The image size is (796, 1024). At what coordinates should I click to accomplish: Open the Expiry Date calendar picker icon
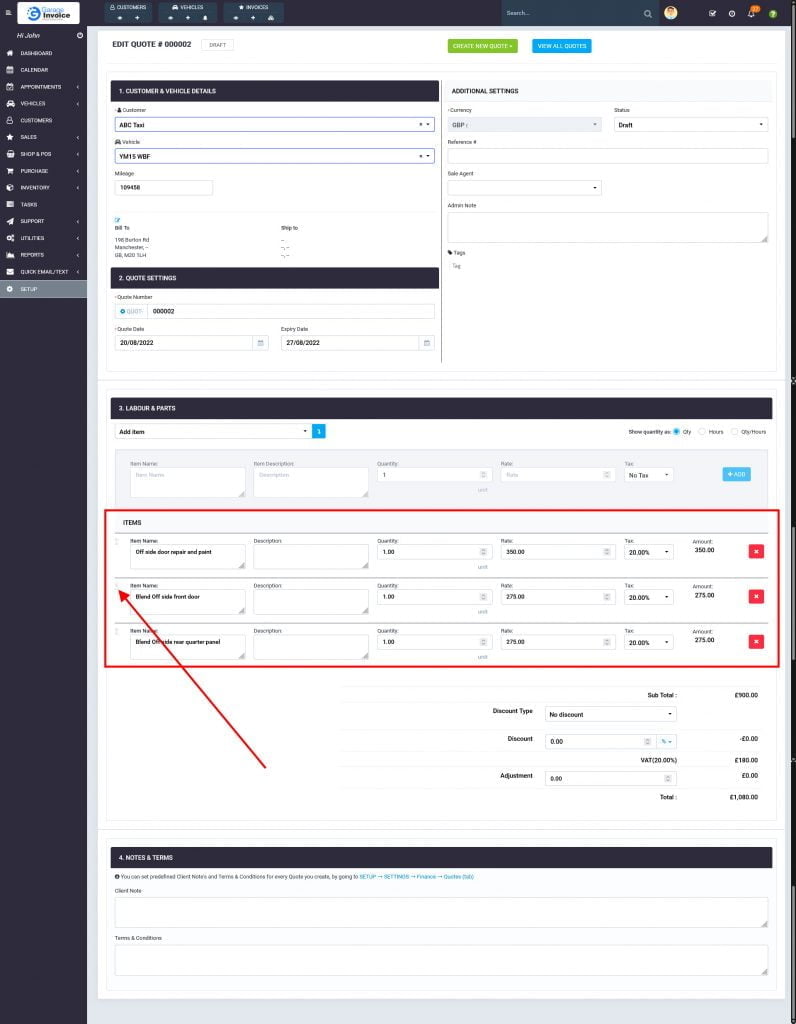427,343
